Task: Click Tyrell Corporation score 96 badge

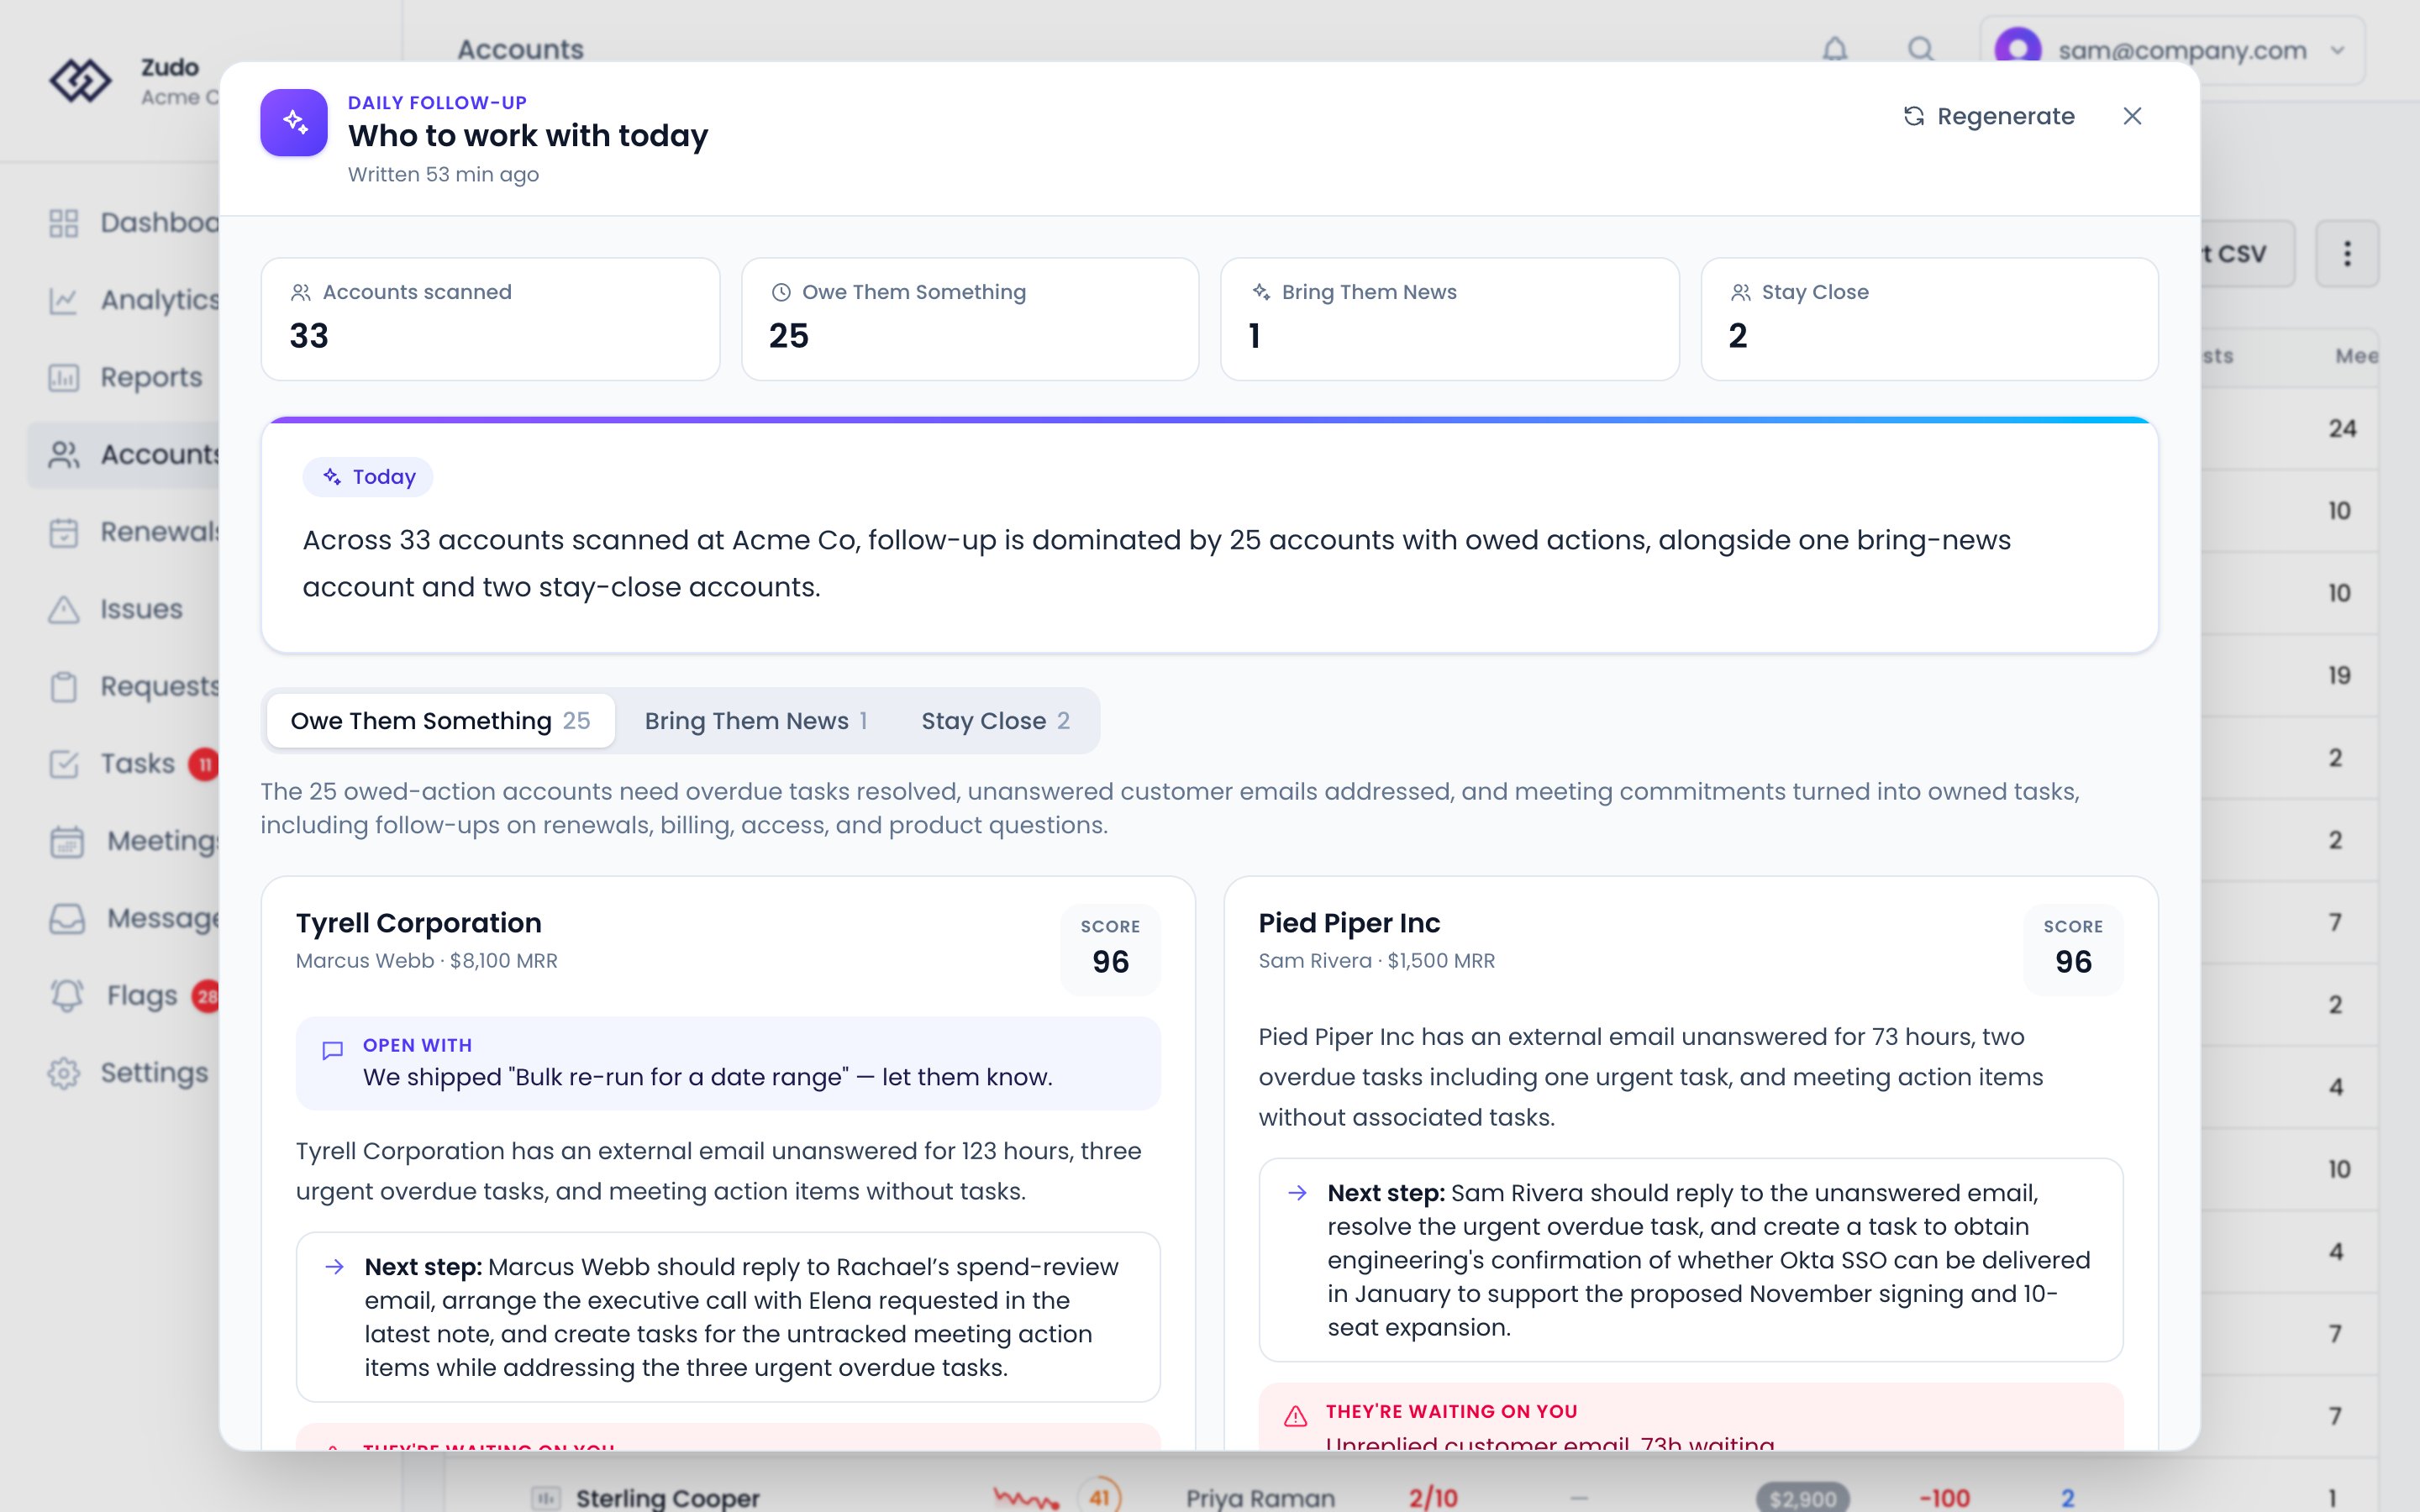Action: tap(1110, 949)
